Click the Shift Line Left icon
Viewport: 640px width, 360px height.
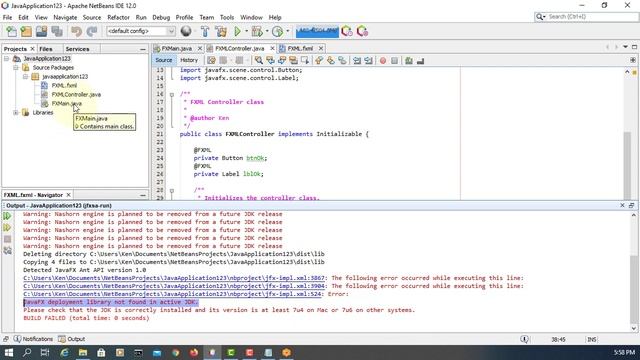(357, 60)
